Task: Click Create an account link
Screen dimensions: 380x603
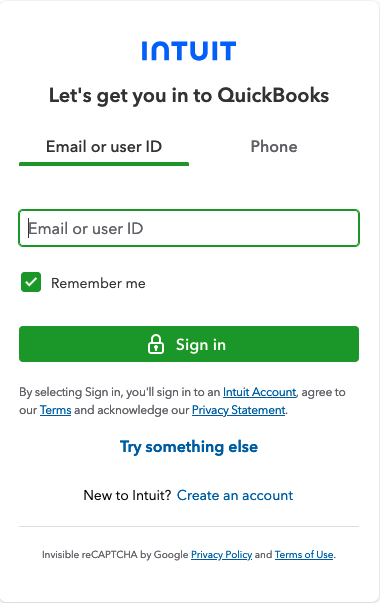Action: pos(235,495)
